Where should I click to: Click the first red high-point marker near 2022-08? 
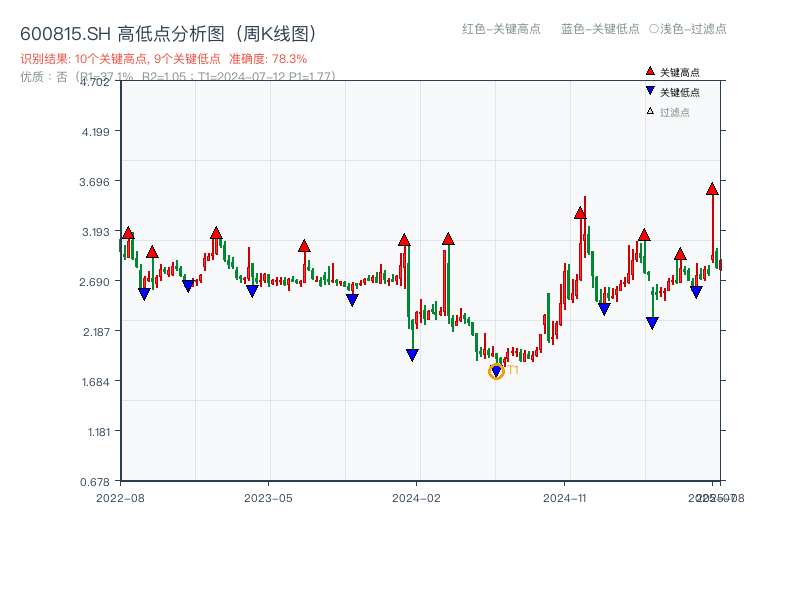pyautogui.click(x=127, y=233)
